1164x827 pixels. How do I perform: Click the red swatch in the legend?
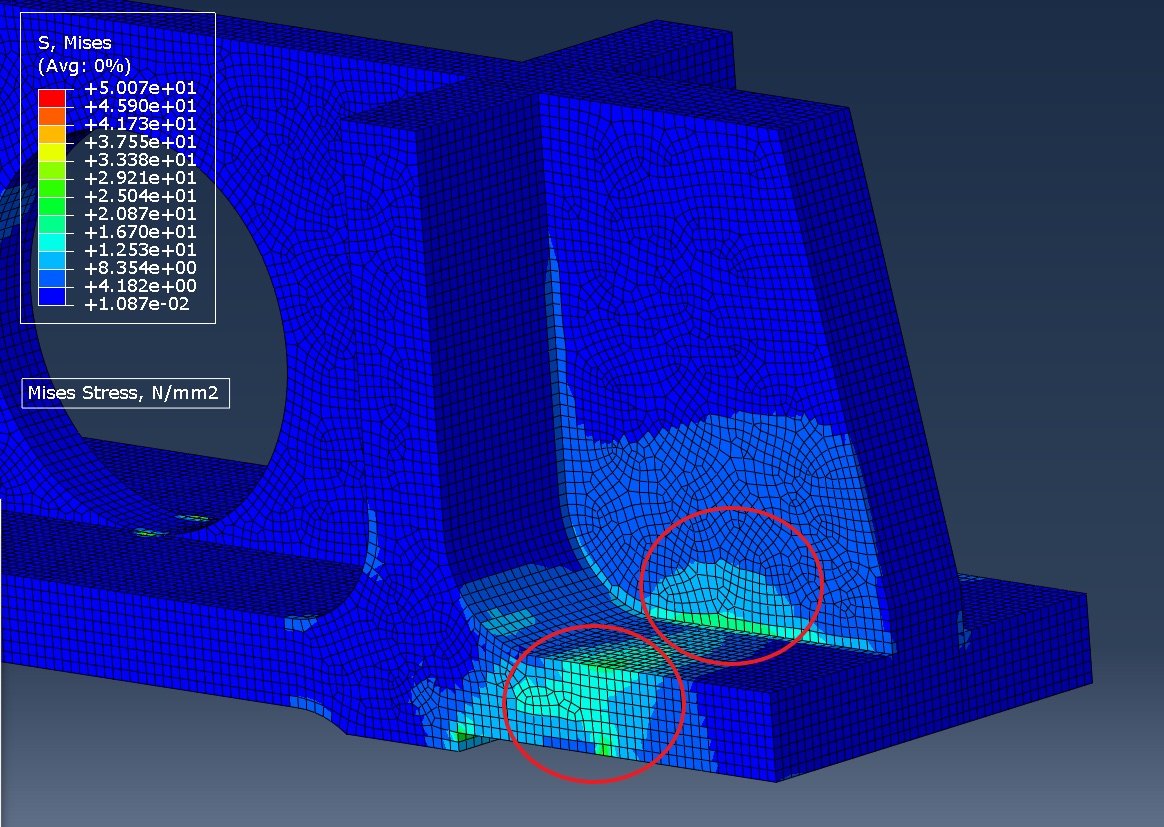pos(52,97)
